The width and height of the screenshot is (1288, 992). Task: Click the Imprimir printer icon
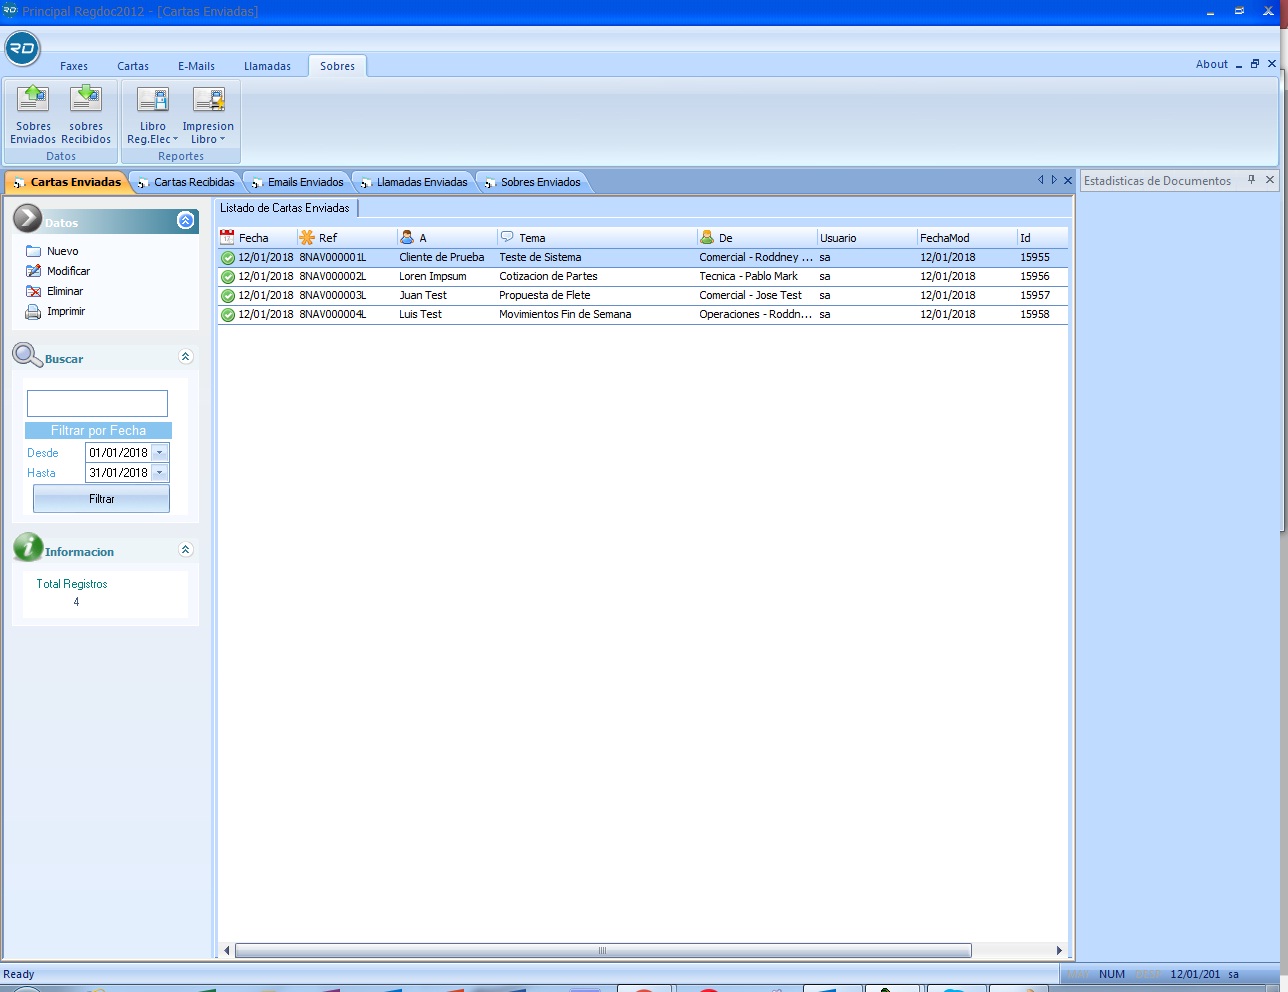click(33, 311)
